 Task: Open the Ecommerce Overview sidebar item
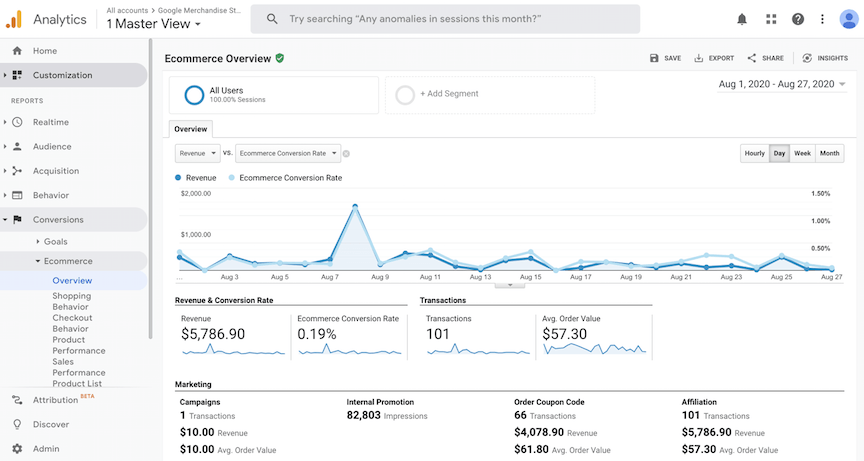(73, 280)
